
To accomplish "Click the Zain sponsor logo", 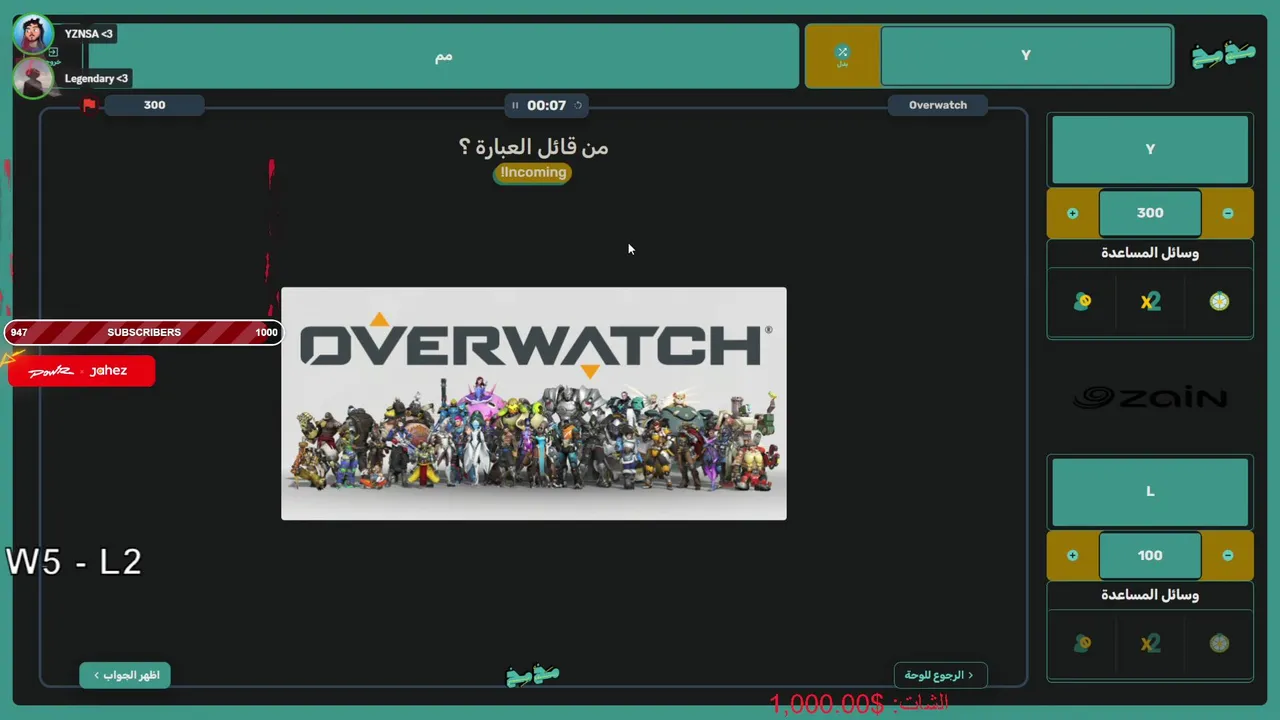I will [1150, 398].
